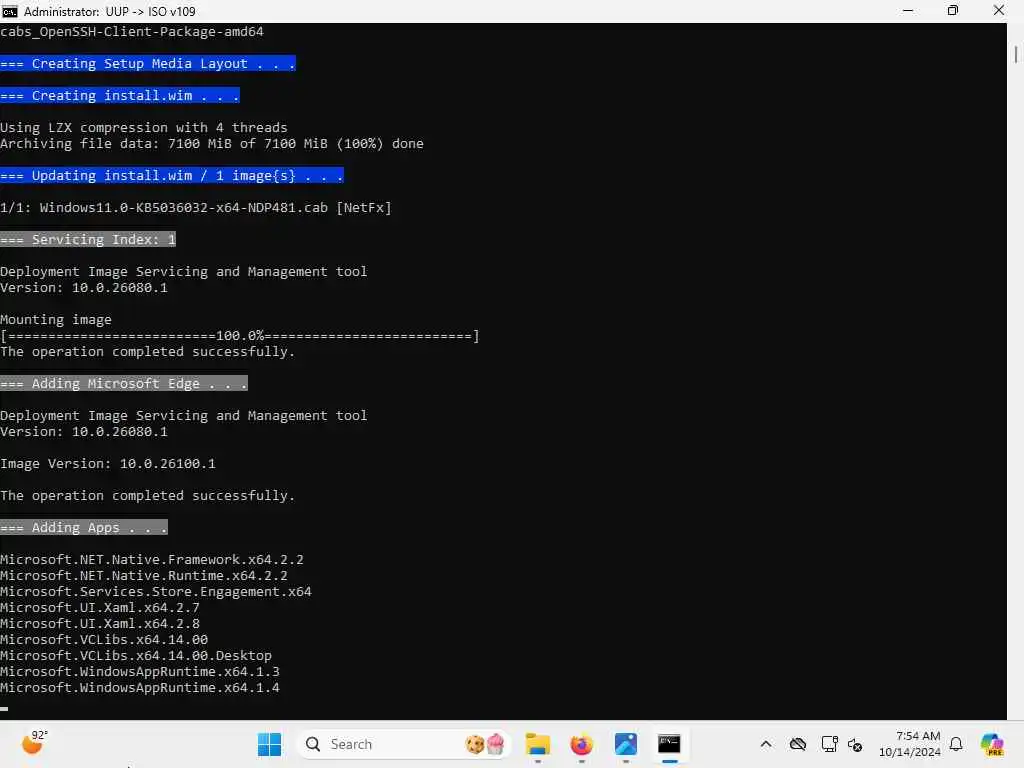
Task: Click 'Microsoft.WindowsAppRuntime.x64.1.3'
Action: (x=140, y=671)
